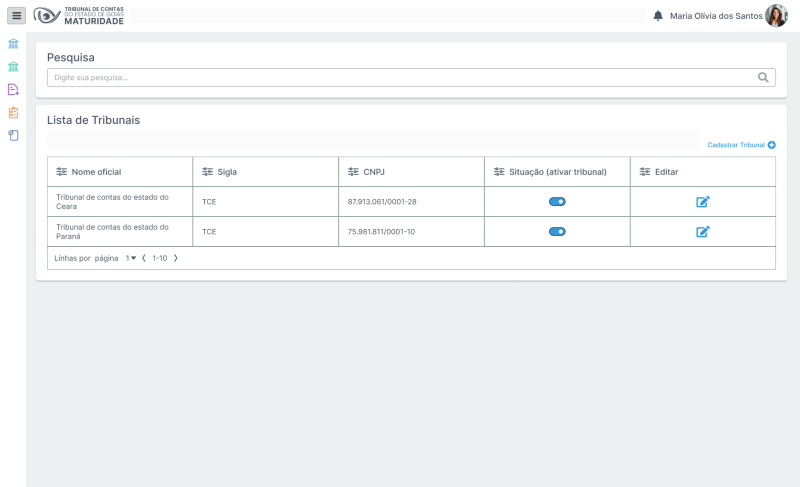Open the rows per page dropdown
Screen dimensions: 800x487
[131, 258]
